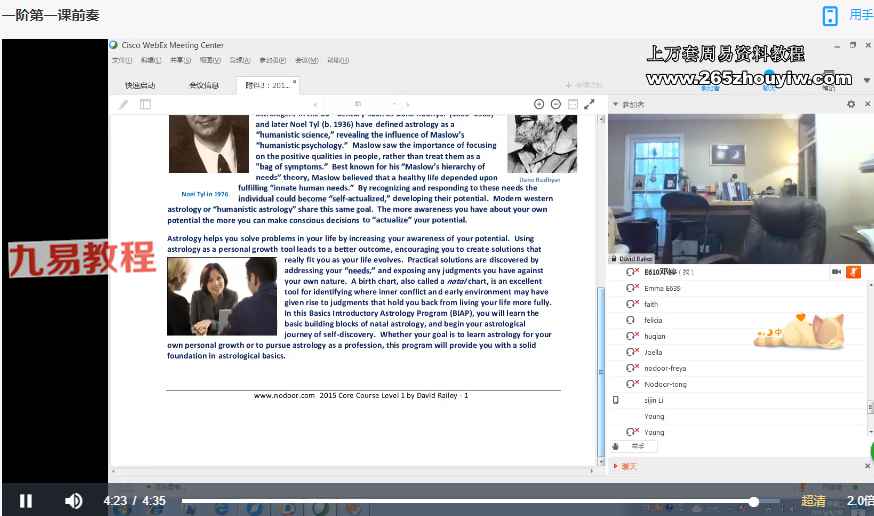
Task: Select participant E610 host row
Action: pos(736,272)
